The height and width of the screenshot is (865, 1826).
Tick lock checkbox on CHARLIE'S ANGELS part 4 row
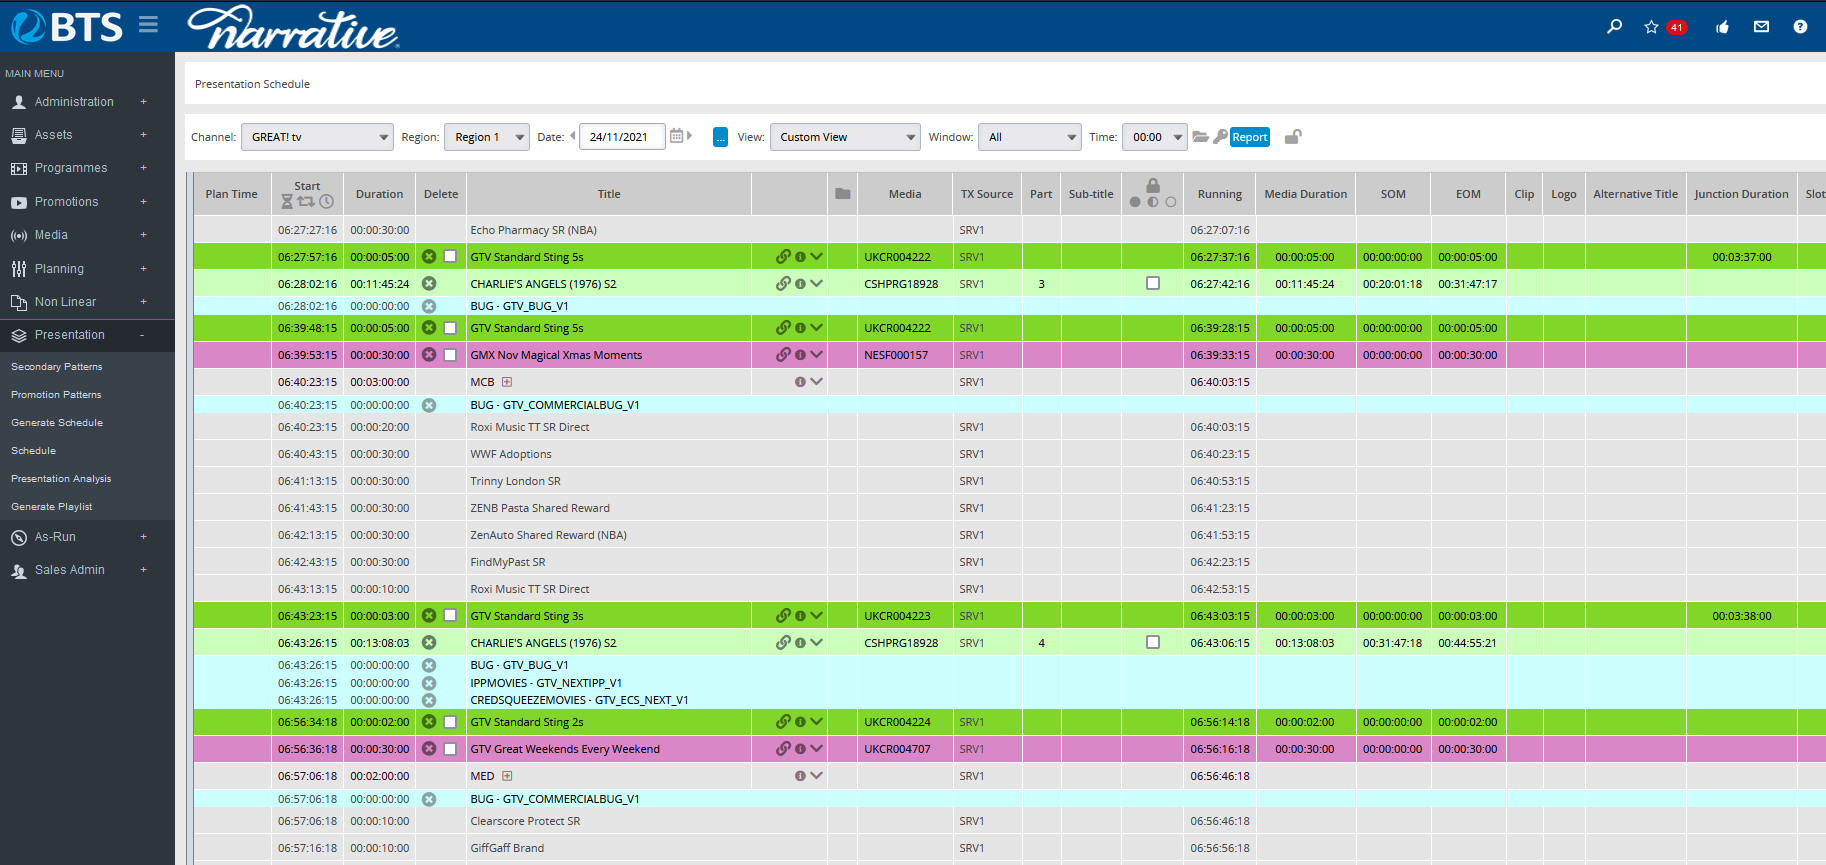coord(1153,643)
